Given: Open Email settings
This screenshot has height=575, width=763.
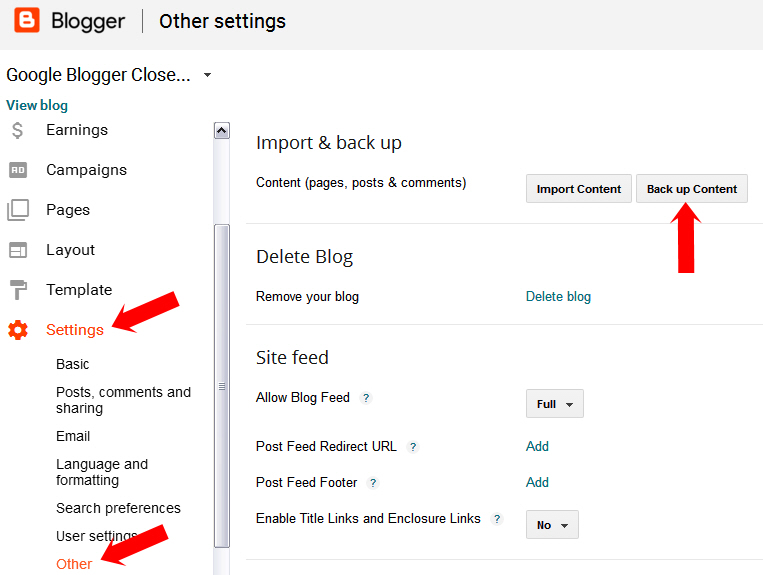Looking at the screenshot, I should [73, 436].
